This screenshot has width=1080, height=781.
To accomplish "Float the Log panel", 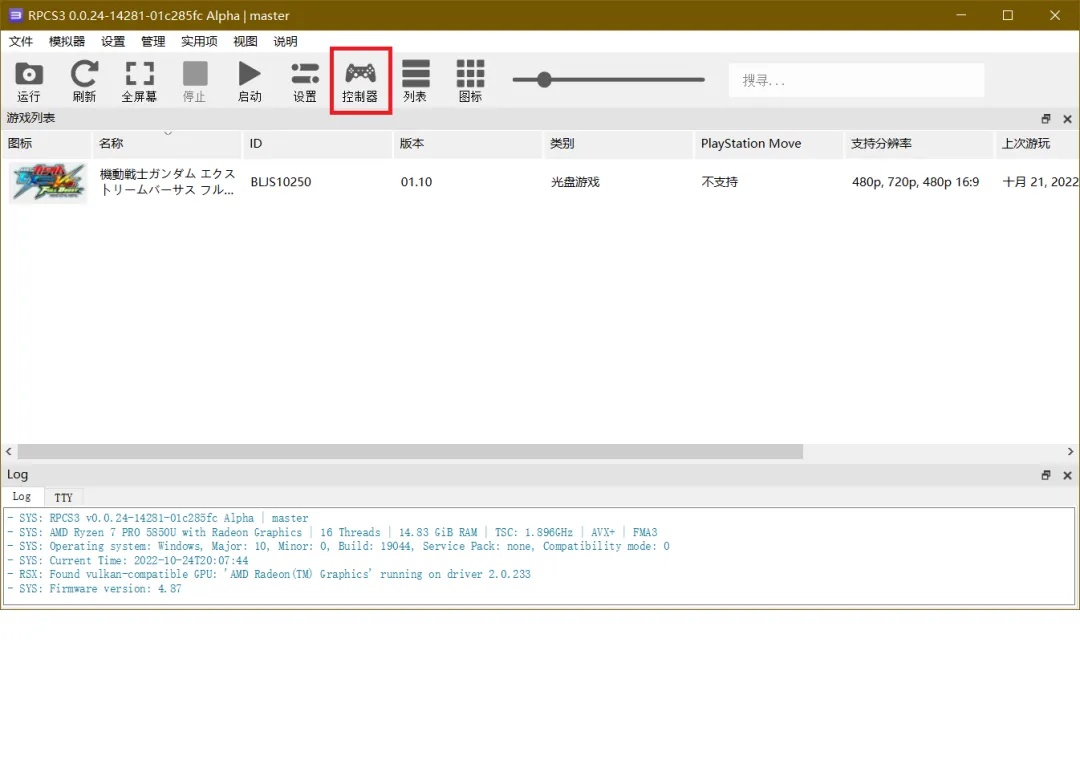I will click(1046, 475).
